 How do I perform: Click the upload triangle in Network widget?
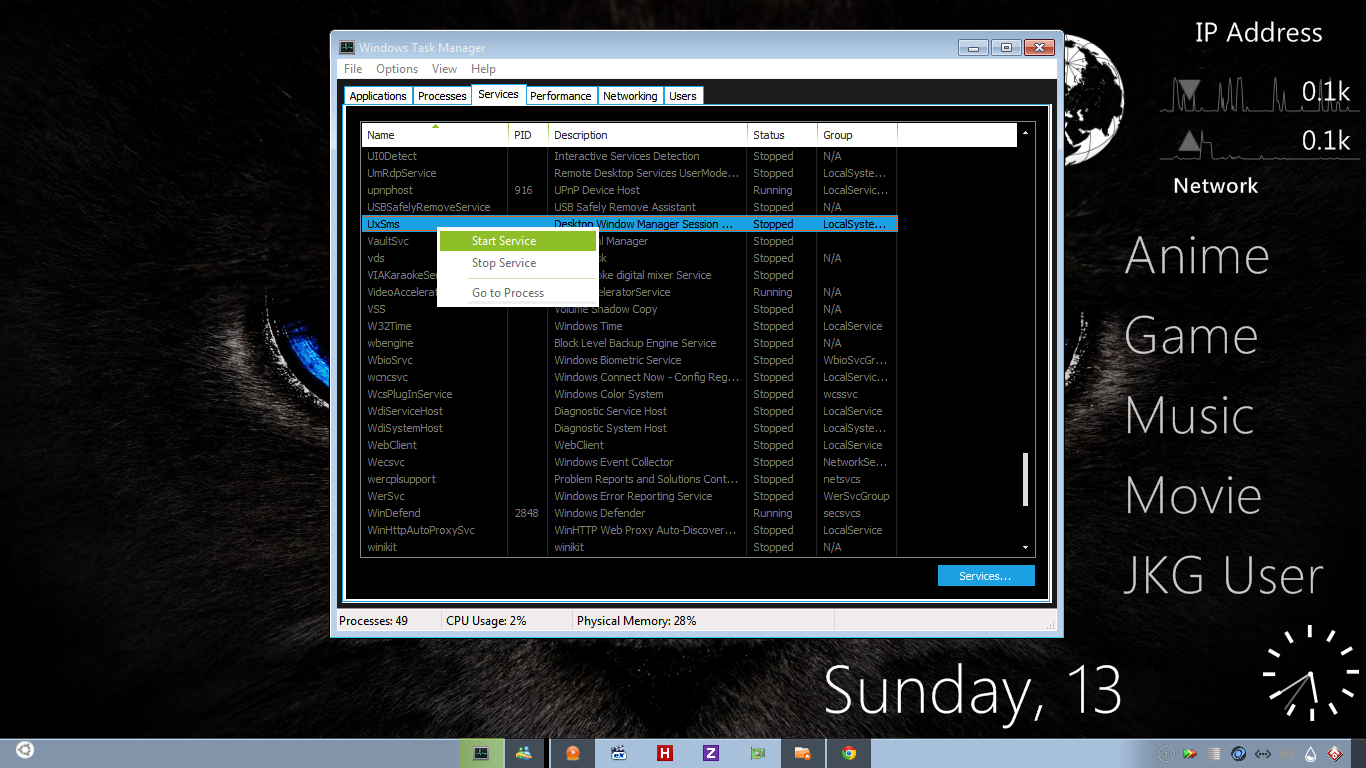point(1188,141)
